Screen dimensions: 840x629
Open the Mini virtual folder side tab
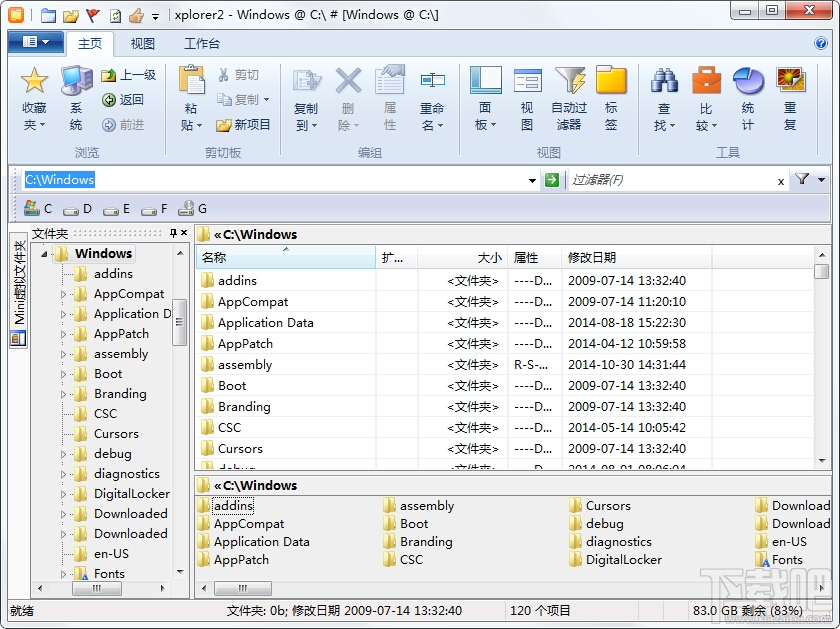(19, 290)
